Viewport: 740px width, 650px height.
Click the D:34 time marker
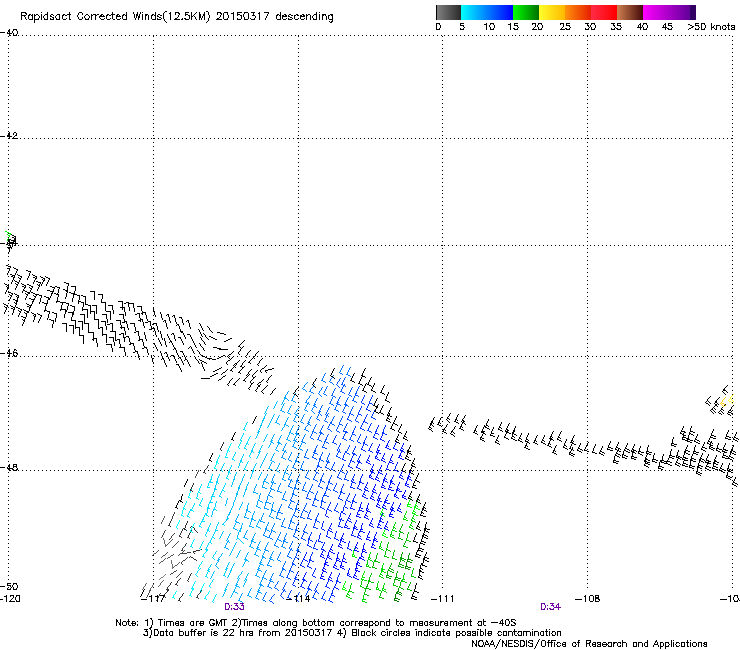(x=550, y=607)
